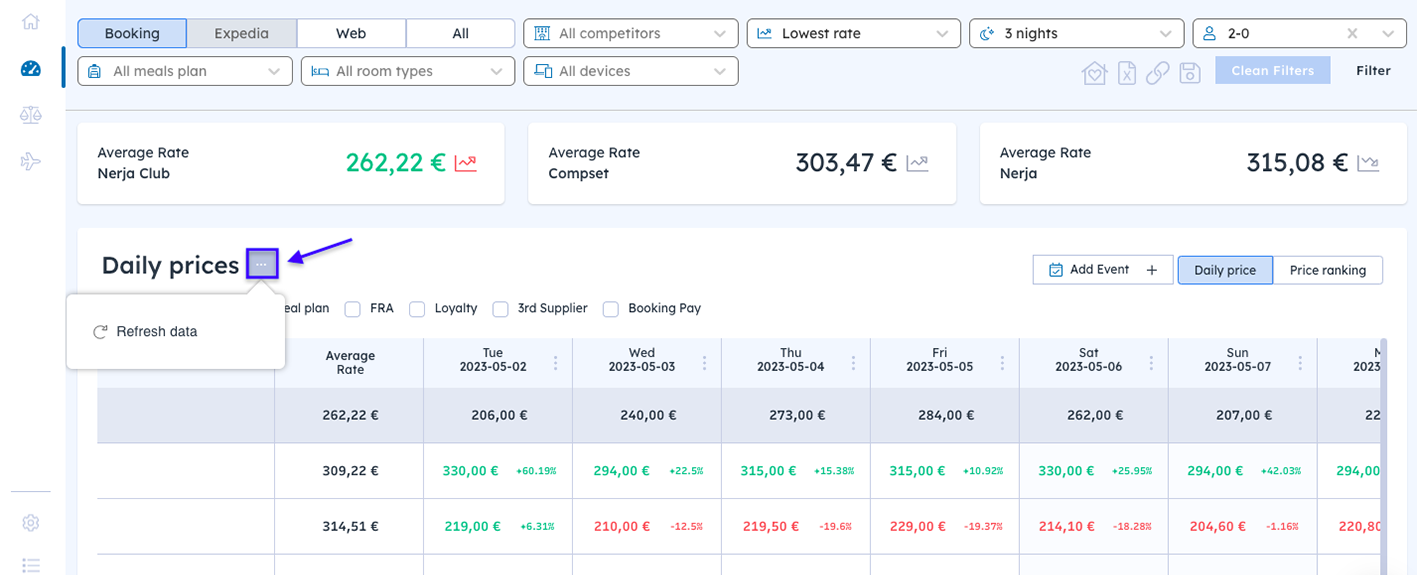Click trend icon next to 315,08 €
Screen dimensions: 1417x575
tap(1369, 163)
